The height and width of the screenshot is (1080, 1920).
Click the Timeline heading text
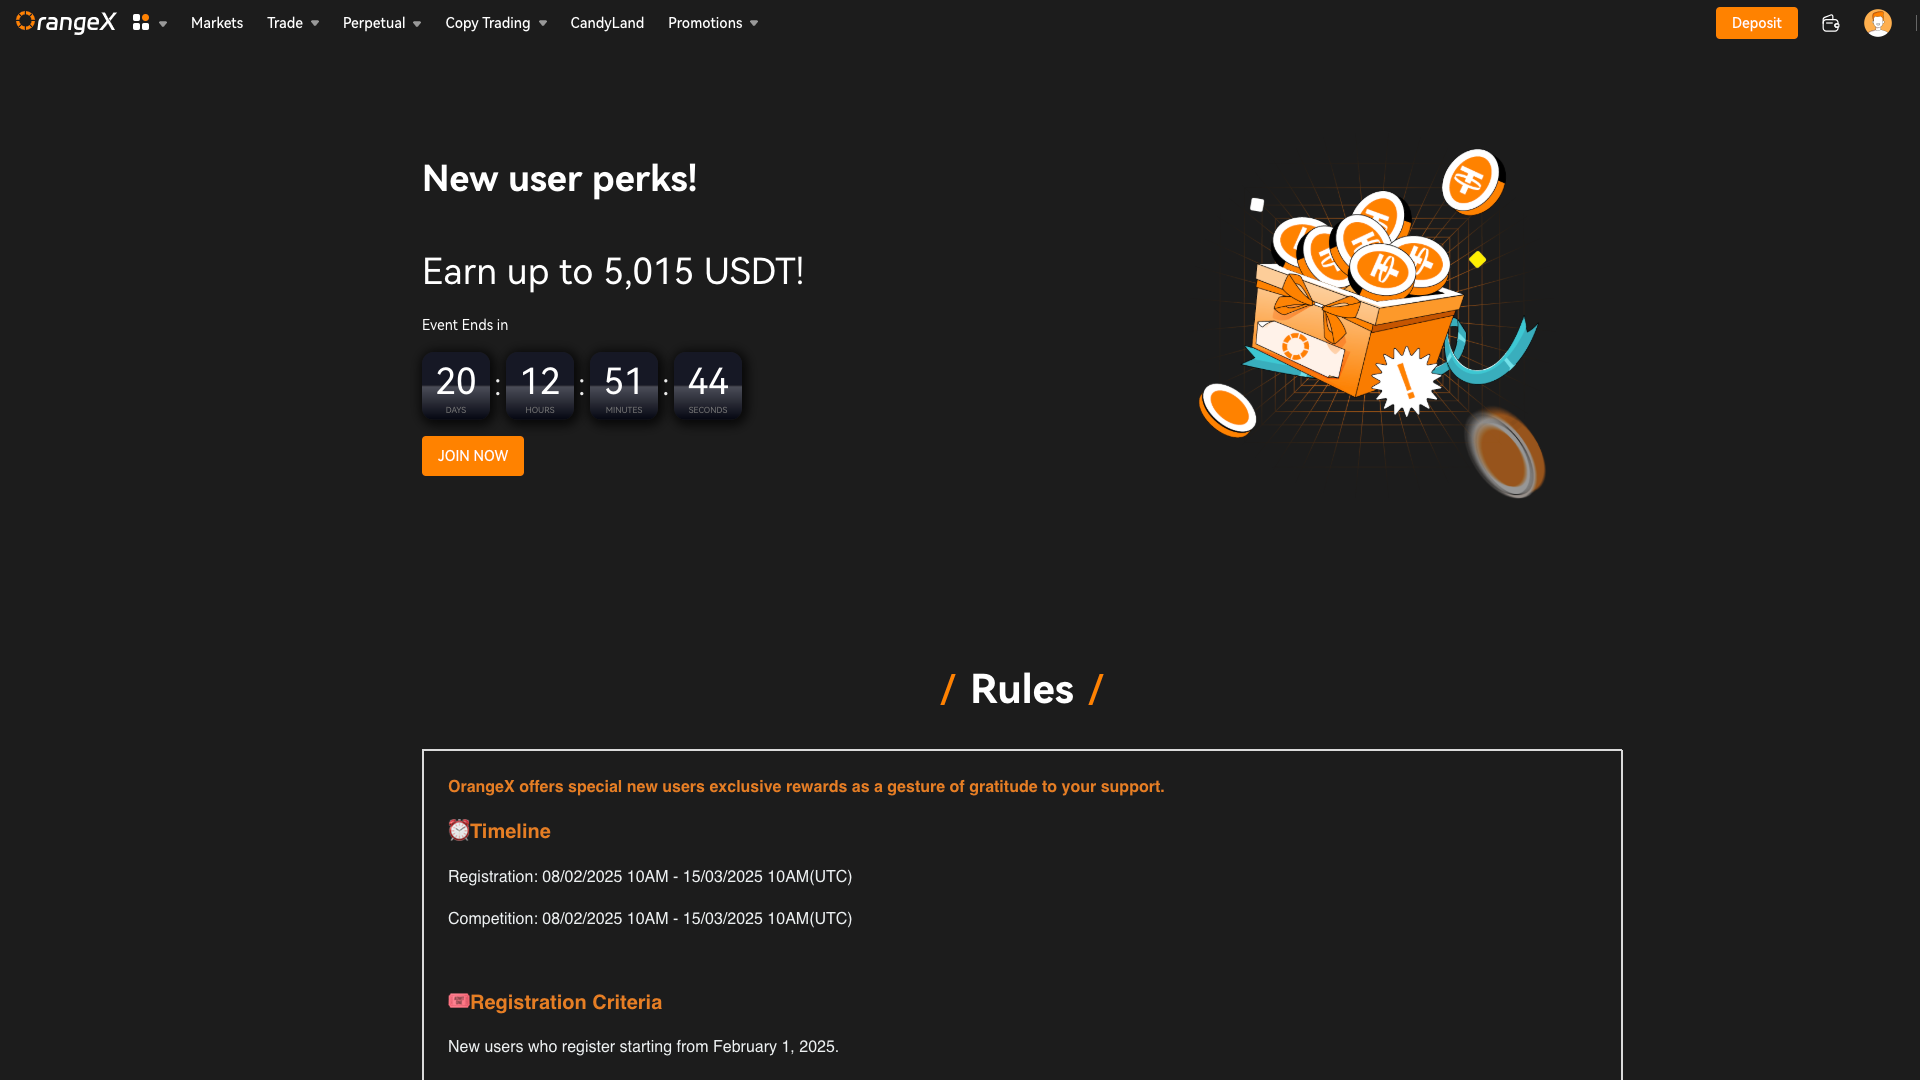[510, 831]
